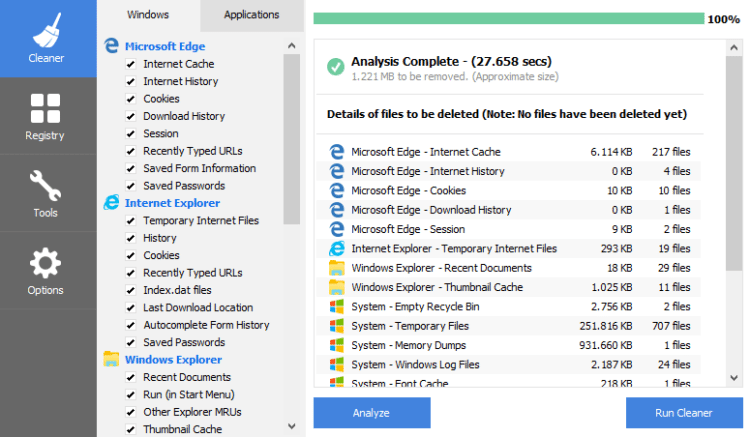The height and width of the screenshot is (437, 750).
Task: Click up arrow of results scrollbar
Action: [x=734, y=48]
